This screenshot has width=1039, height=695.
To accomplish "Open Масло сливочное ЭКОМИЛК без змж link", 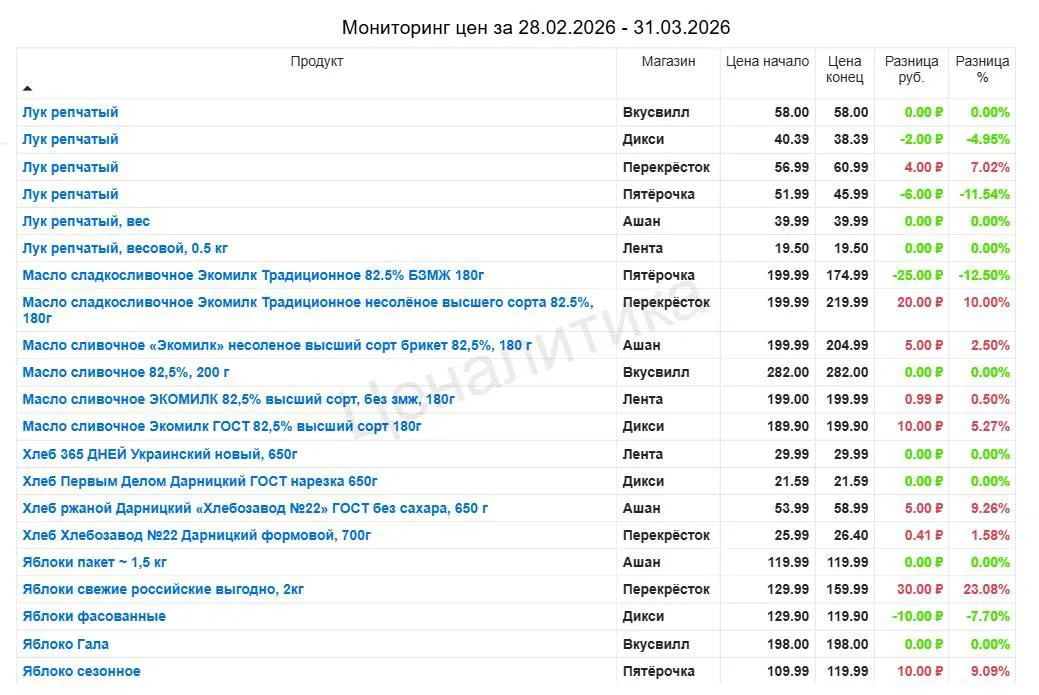I will click(x=239, y=400).
